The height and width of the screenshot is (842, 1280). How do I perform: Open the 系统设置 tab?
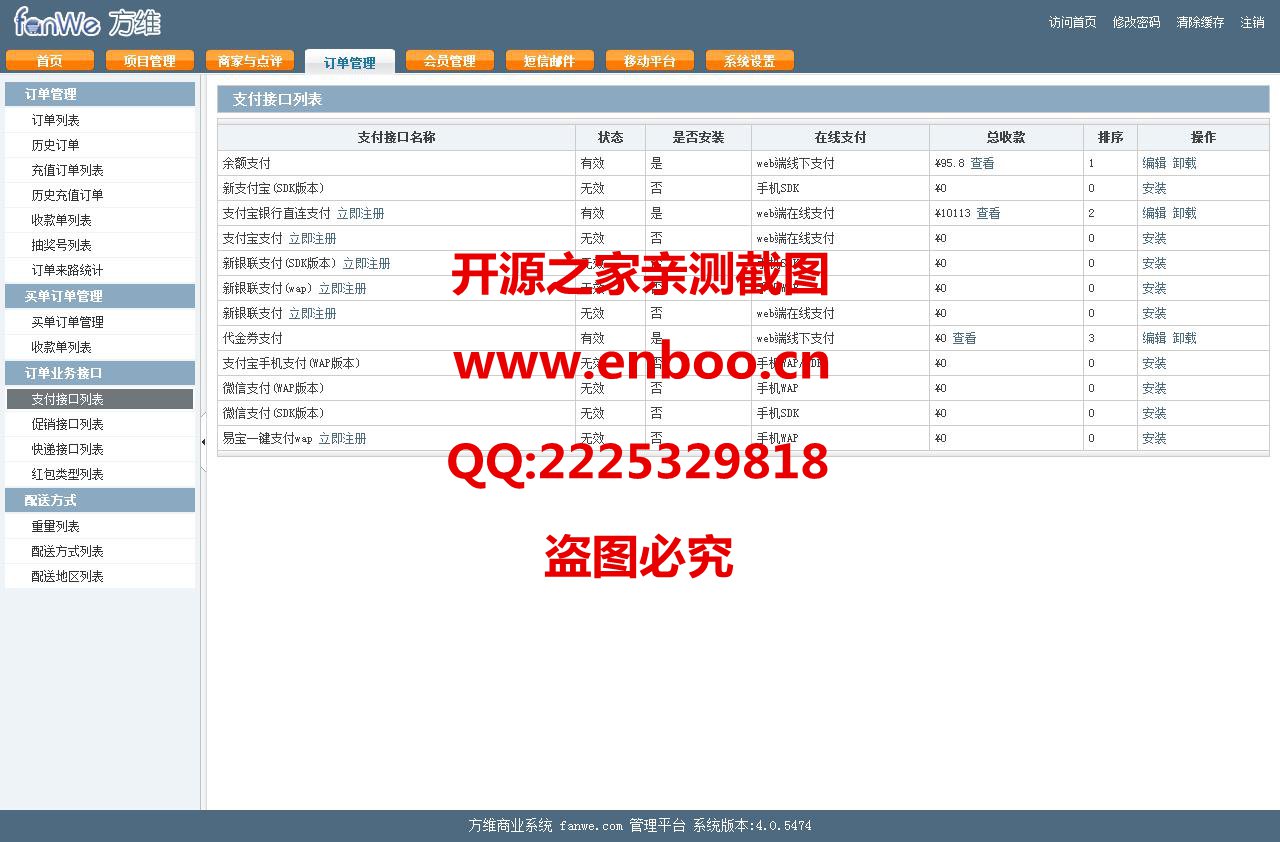point(750,61)
